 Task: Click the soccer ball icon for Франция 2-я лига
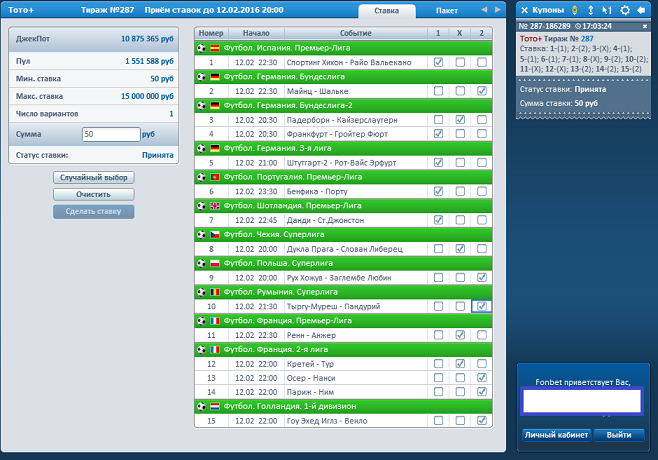pos(201,349)
